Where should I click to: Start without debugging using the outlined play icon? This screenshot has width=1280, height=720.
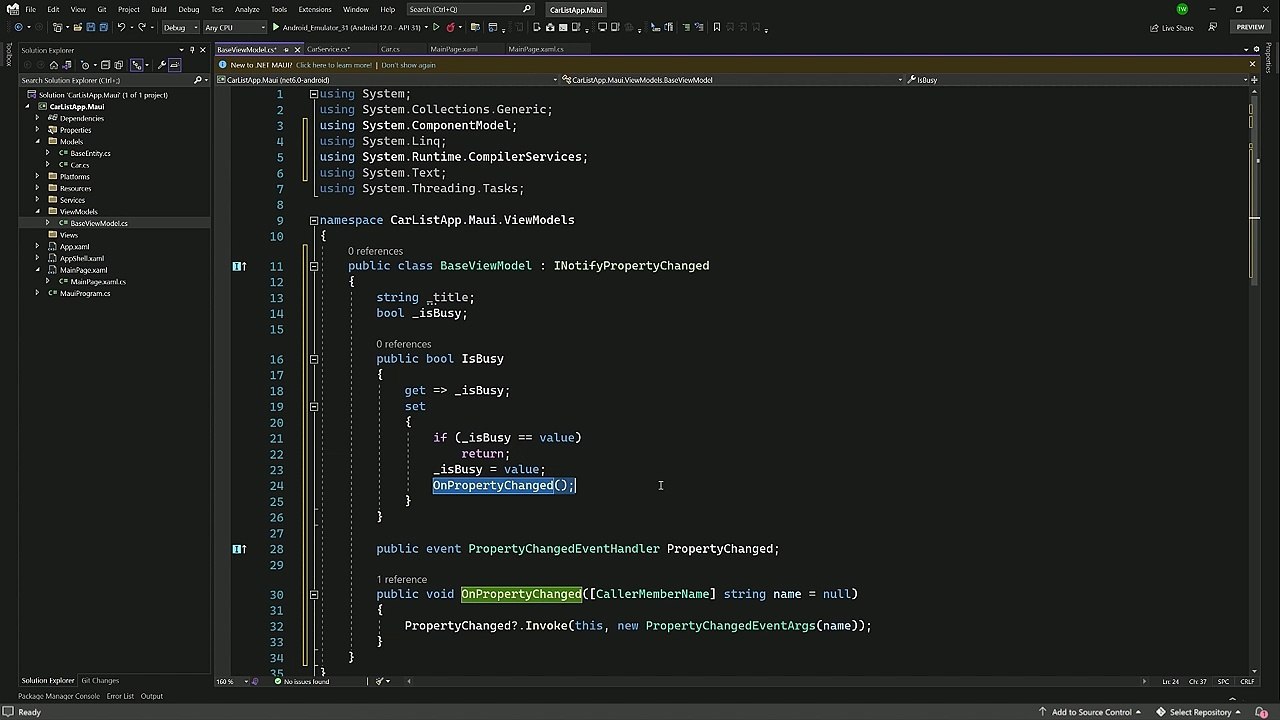436,27
